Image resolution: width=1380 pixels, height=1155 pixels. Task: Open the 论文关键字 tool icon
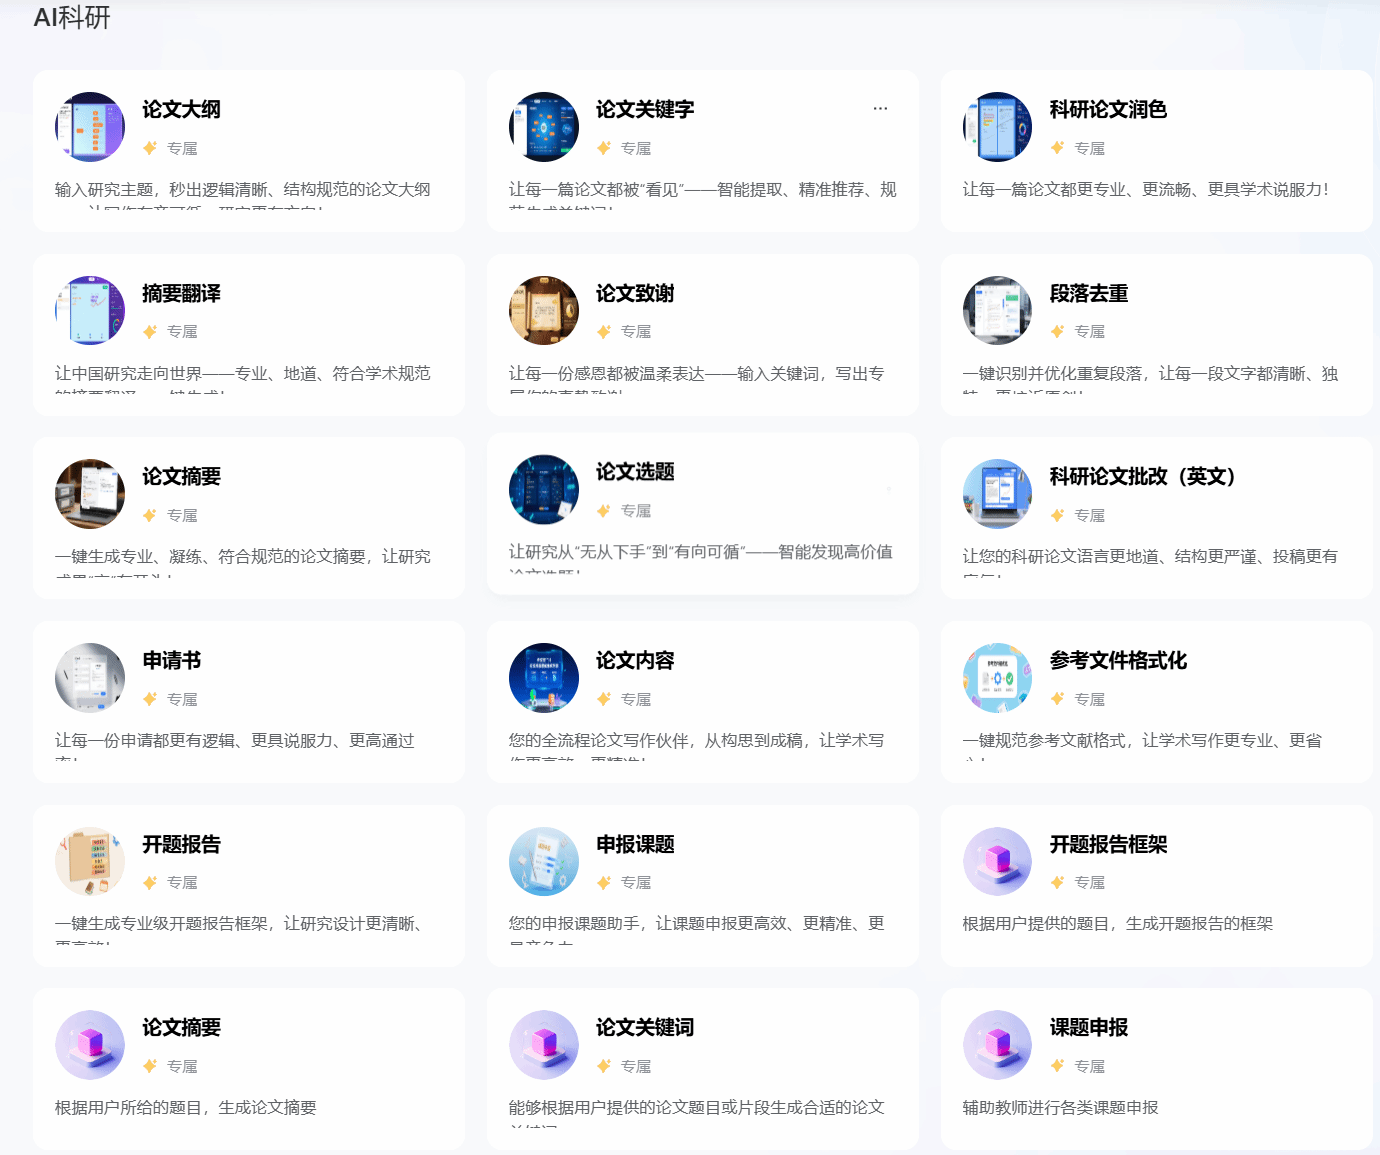[x=544, y=127]
